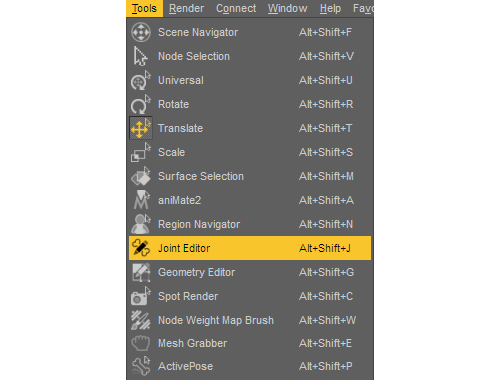500x380 pixels.
Task: Close the open Tools menu header
Action: (x=144, y=8)
